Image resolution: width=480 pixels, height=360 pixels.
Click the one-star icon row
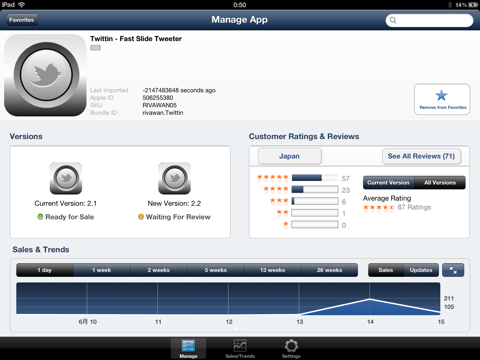pos(285,224)
